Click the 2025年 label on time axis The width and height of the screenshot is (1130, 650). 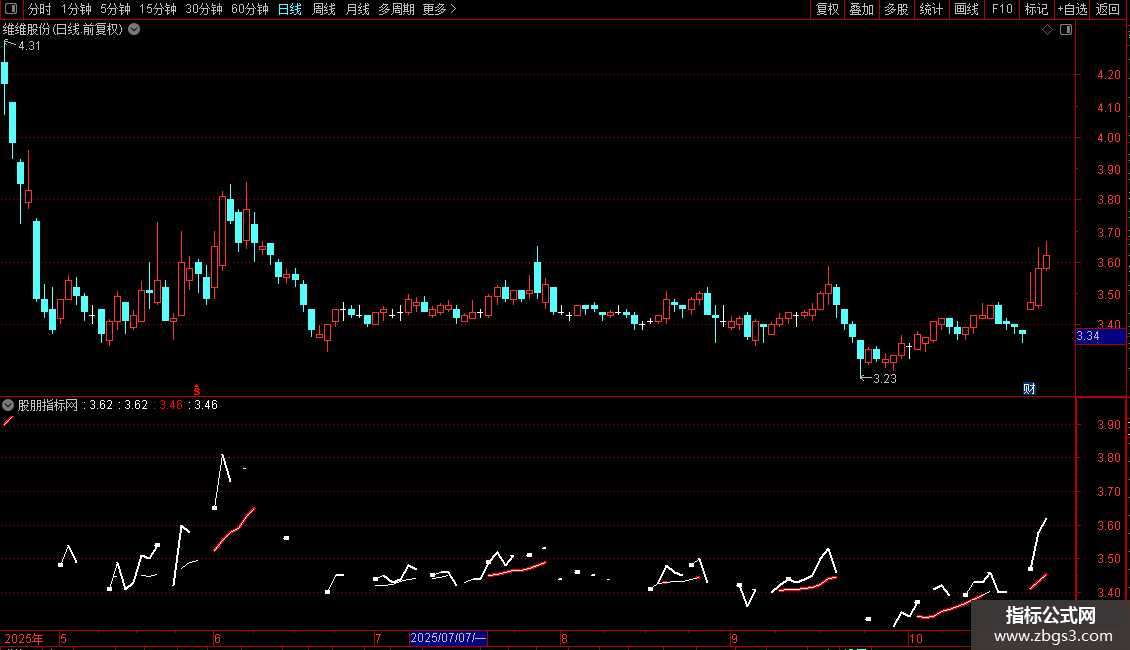(24, 638)
